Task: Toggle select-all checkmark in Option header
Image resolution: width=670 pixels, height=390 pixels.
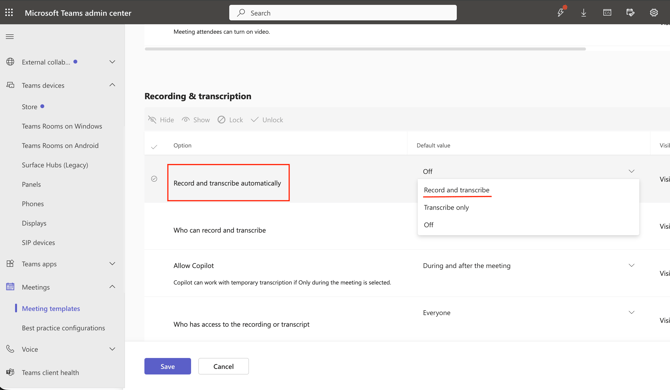Action: 154,147
